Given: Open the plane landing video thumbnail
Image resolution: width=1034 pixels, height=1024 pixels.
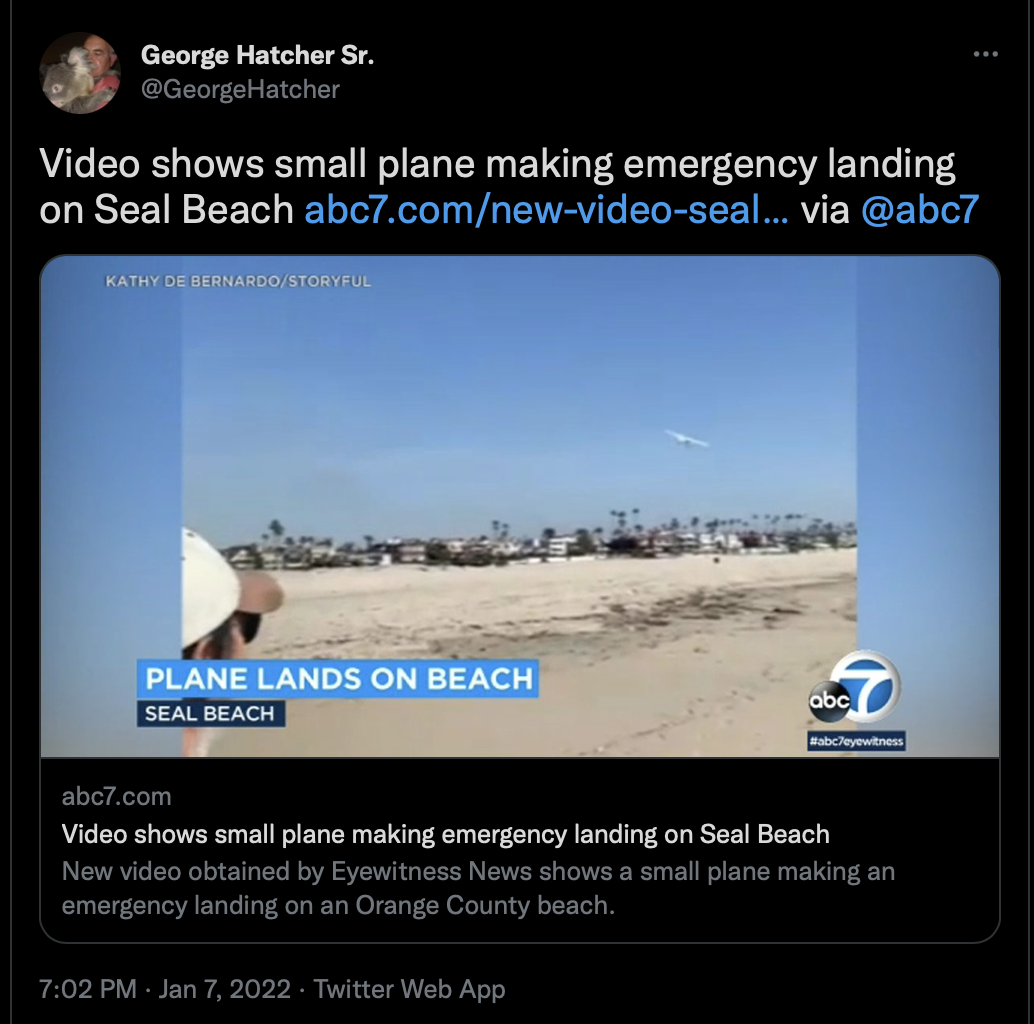Looking at the screenshot, I should point(520,506).
